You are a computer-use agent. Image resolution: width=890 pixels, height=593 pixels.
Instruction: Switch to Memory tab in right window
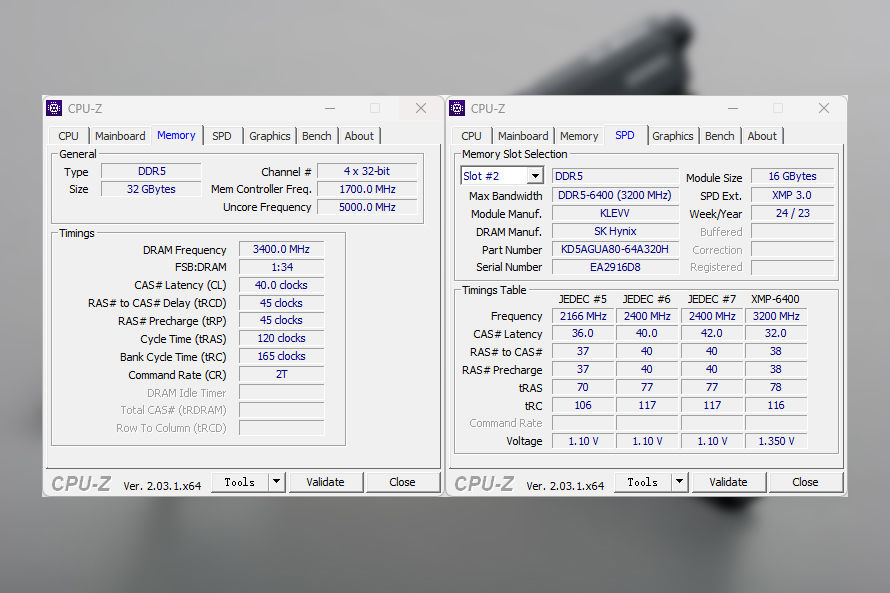pyautogui.click(x=579, y=136)
